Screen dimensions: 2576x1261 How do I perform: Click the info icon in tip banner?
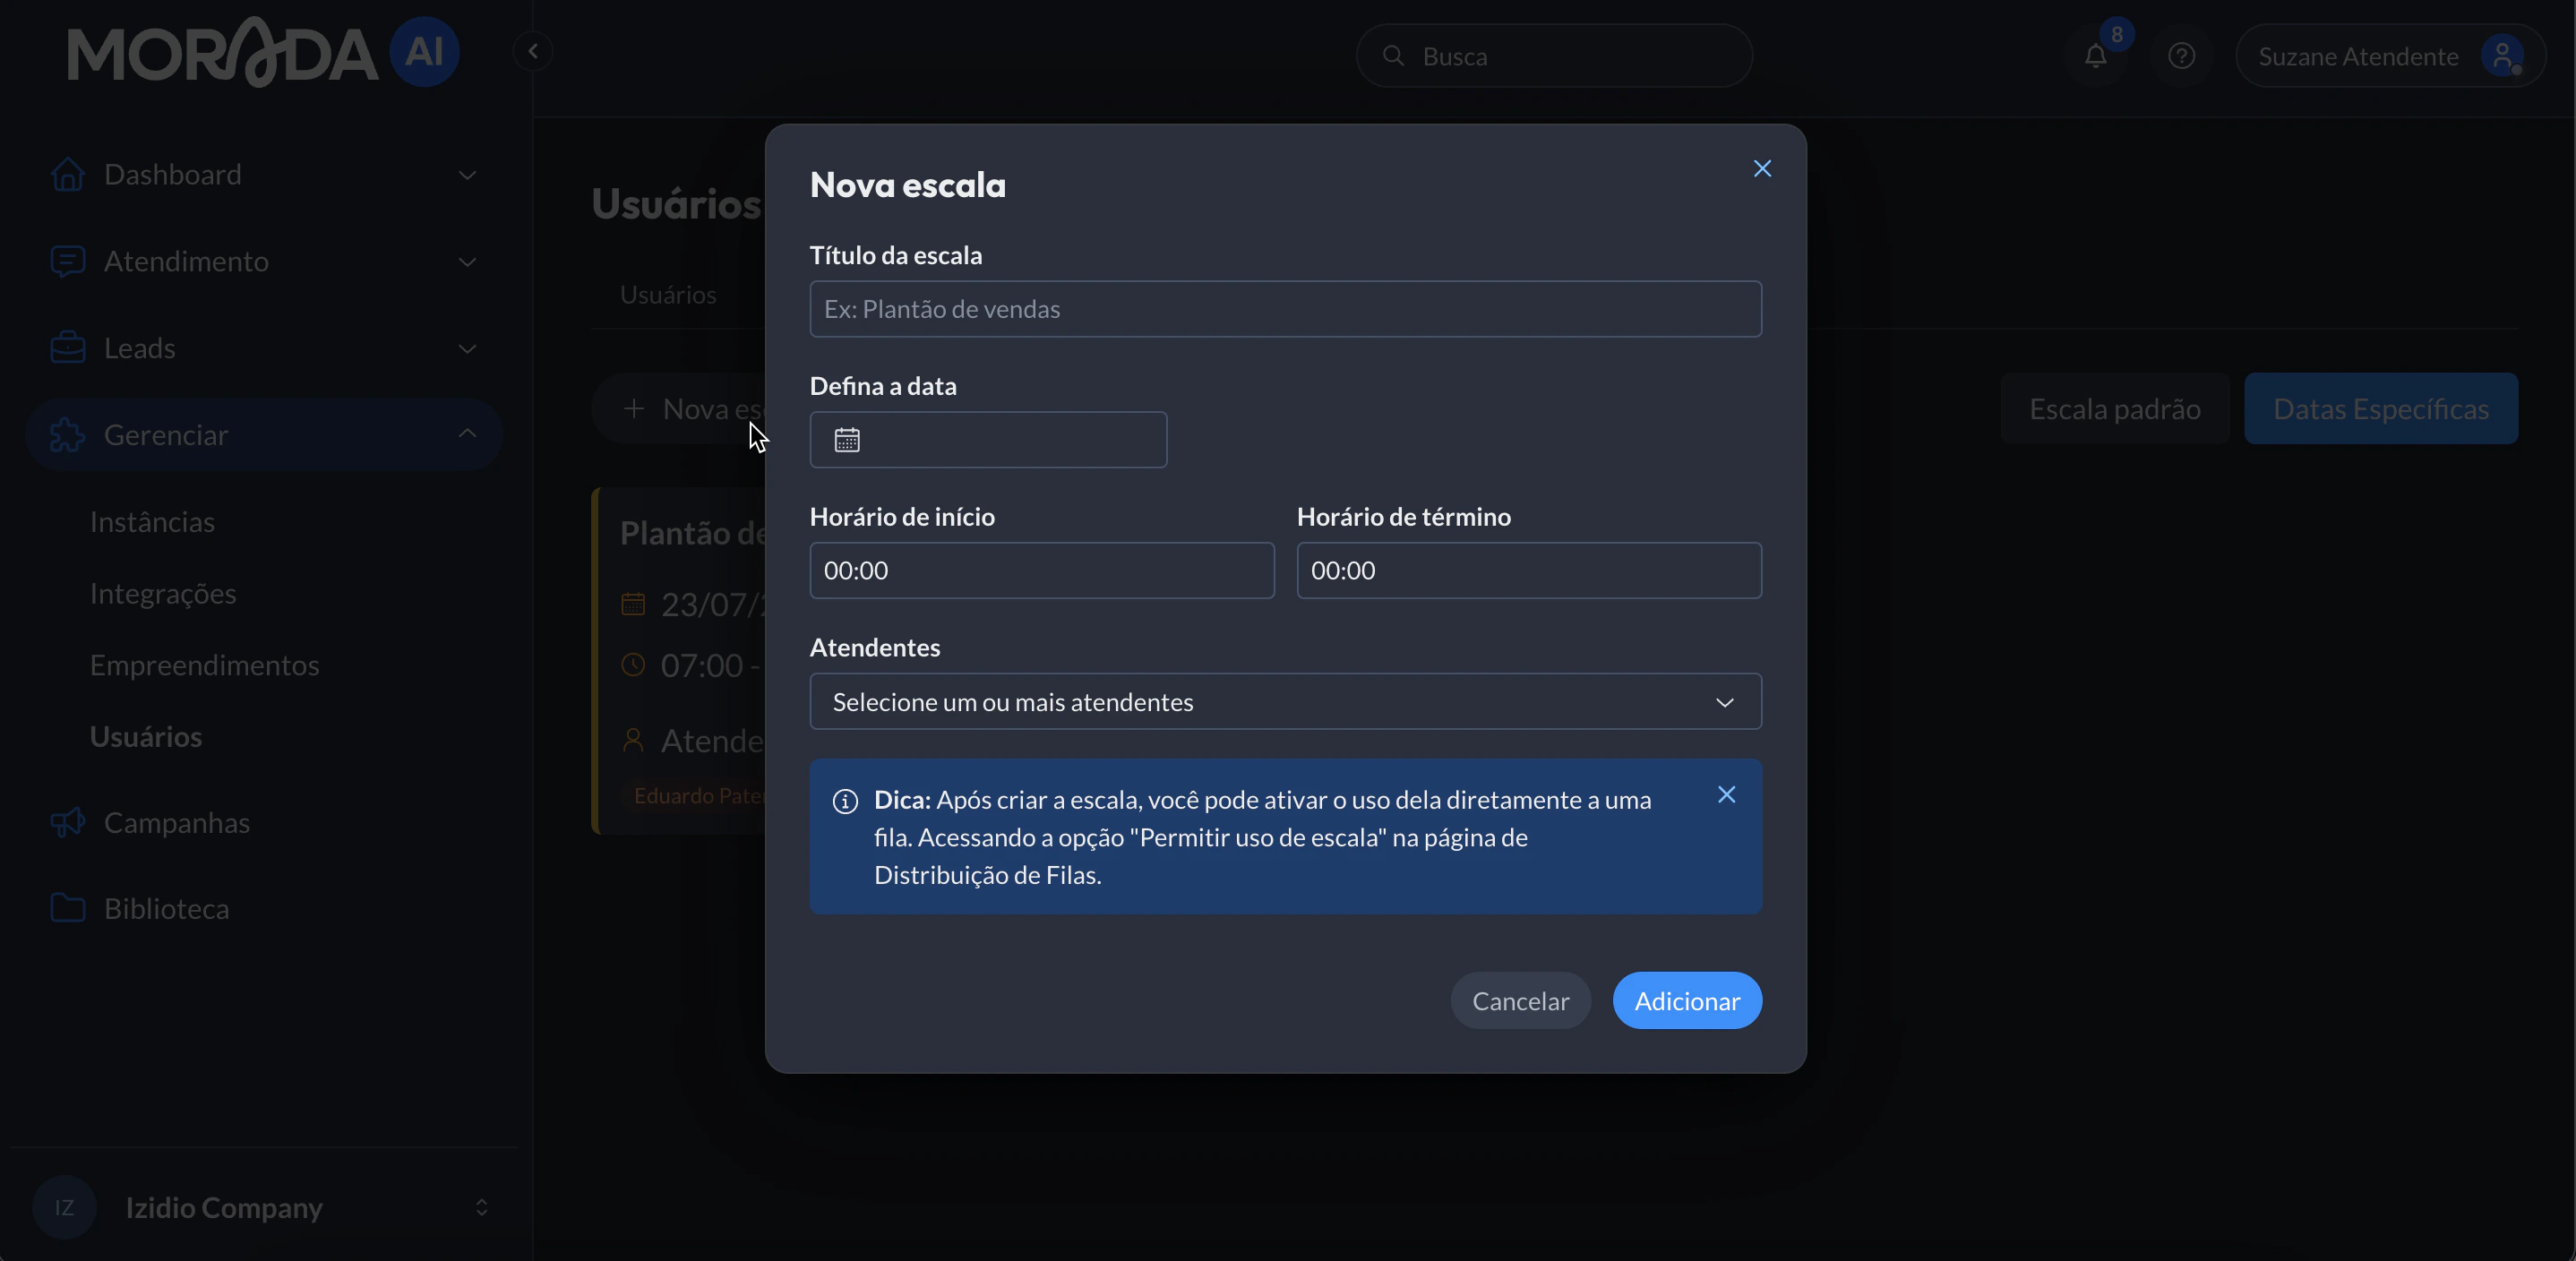(845, 802)
